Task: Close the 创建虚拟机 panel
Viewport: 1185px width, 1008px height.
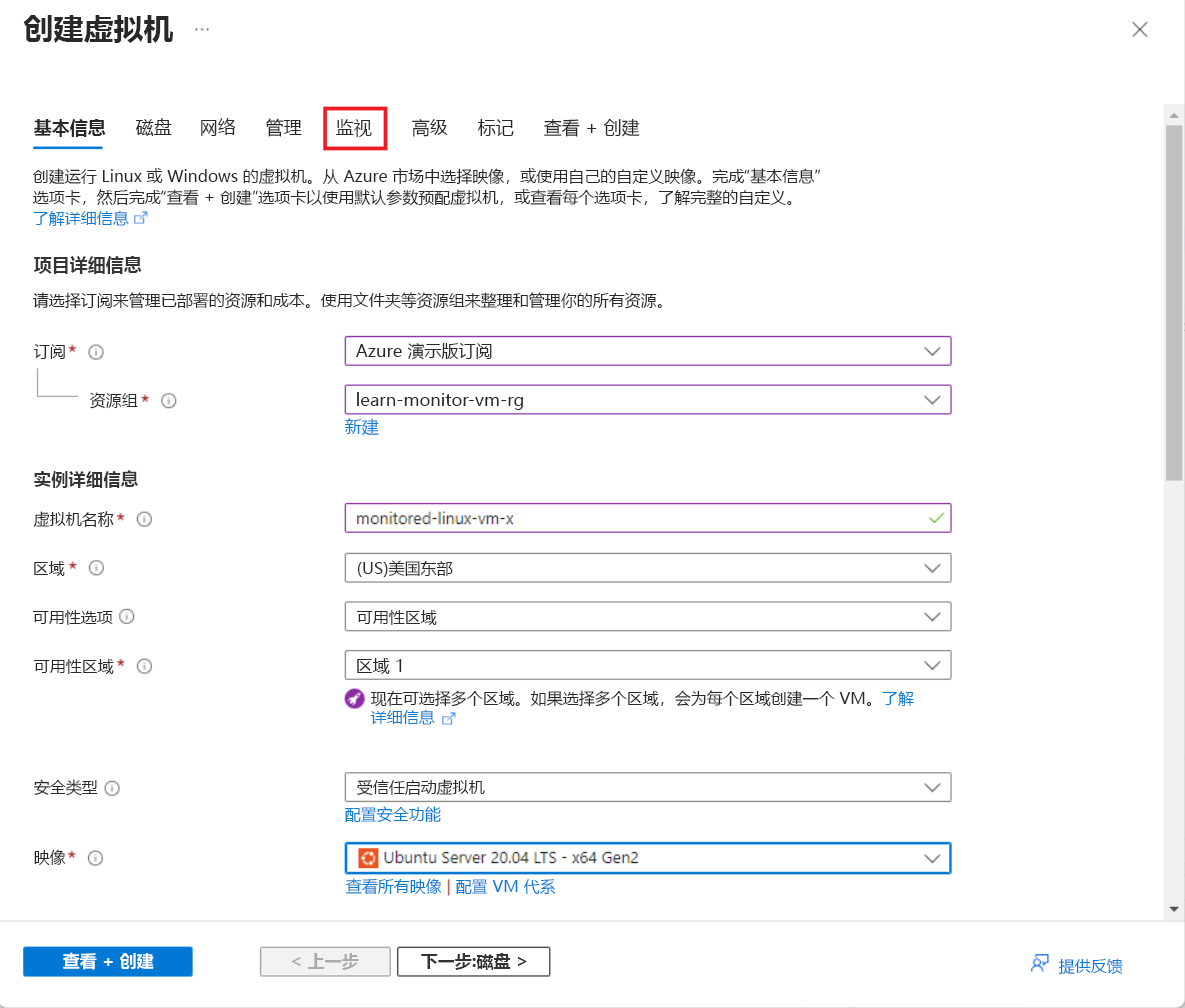Action: point(1140,29)
